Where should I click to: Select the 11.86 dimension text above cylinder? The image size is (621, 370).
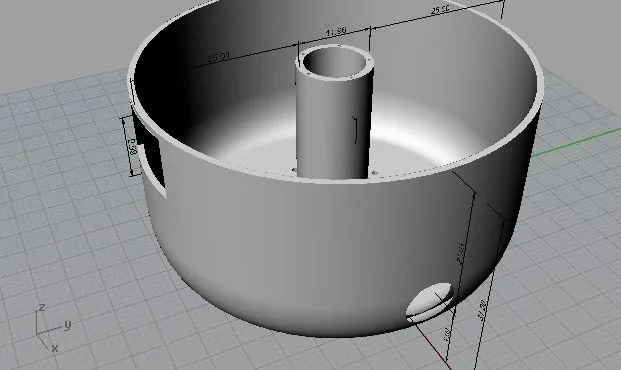[x=335, y=32]
